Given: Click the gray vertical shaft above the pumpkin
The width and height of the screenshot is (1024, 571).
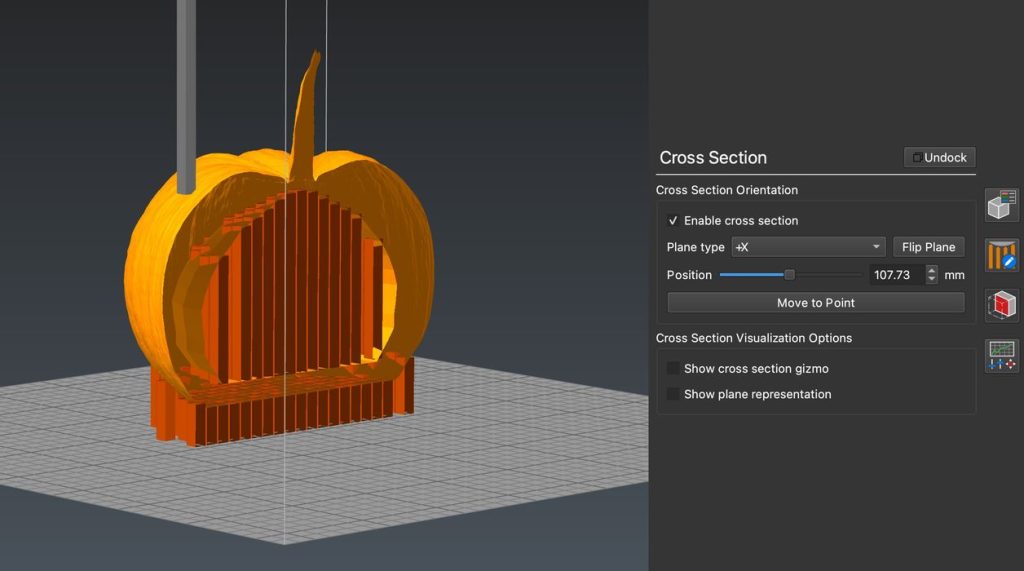Looking at the screenshot, I should pyautogui.click(x=187, y=90).
